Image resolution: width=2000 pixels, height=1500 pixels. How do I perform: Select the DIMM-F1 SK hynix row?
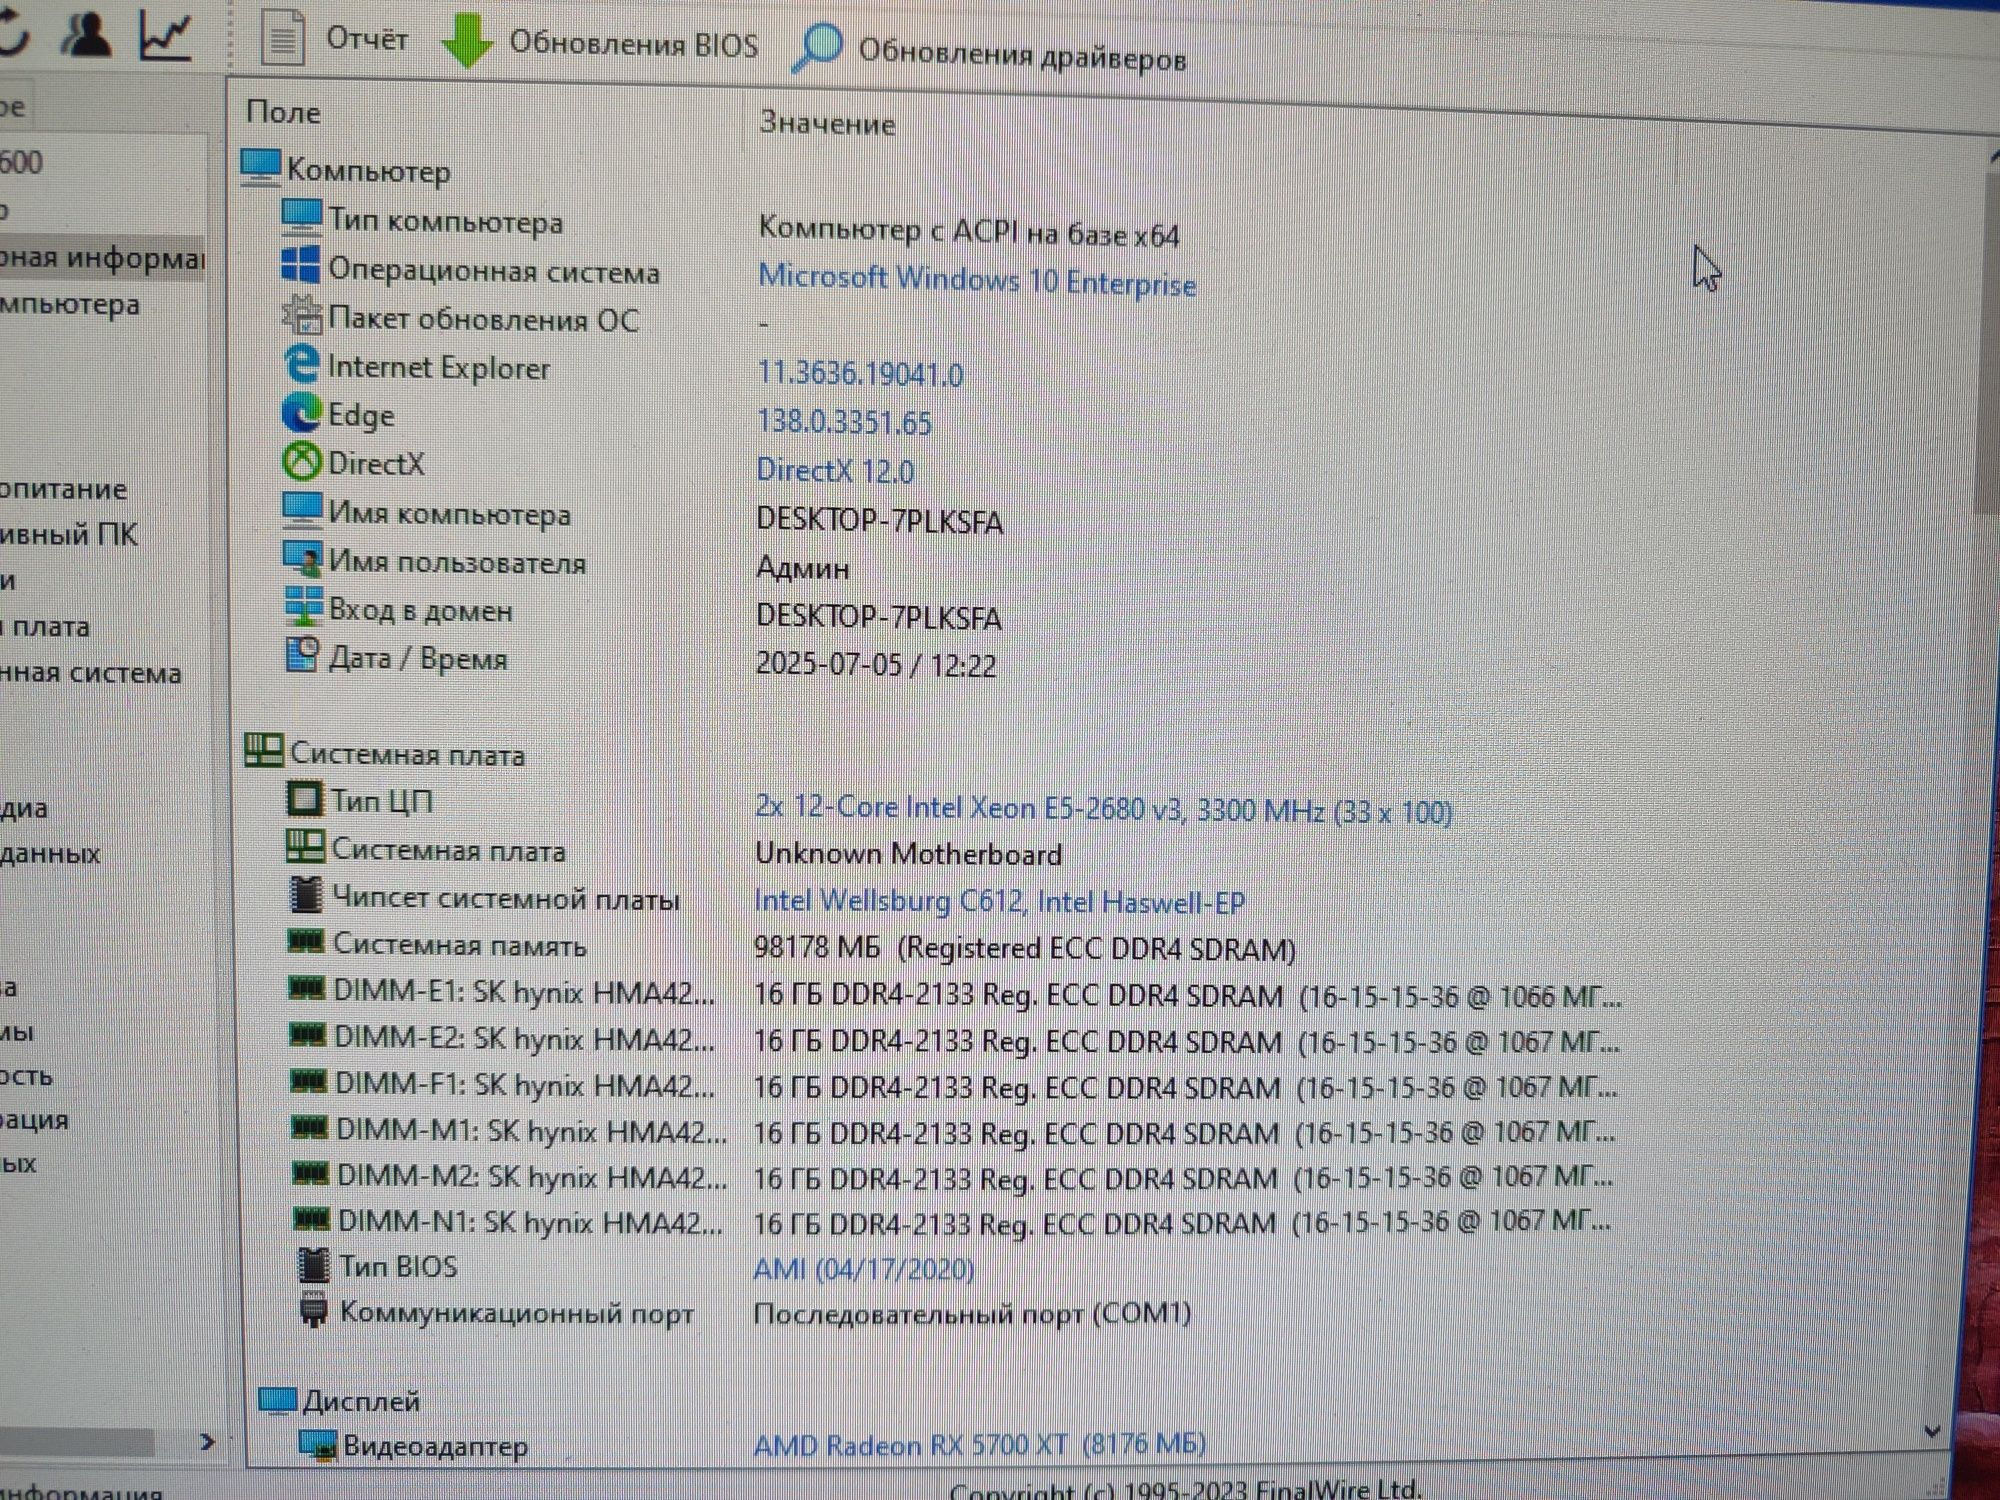[x=955, y=1086]
